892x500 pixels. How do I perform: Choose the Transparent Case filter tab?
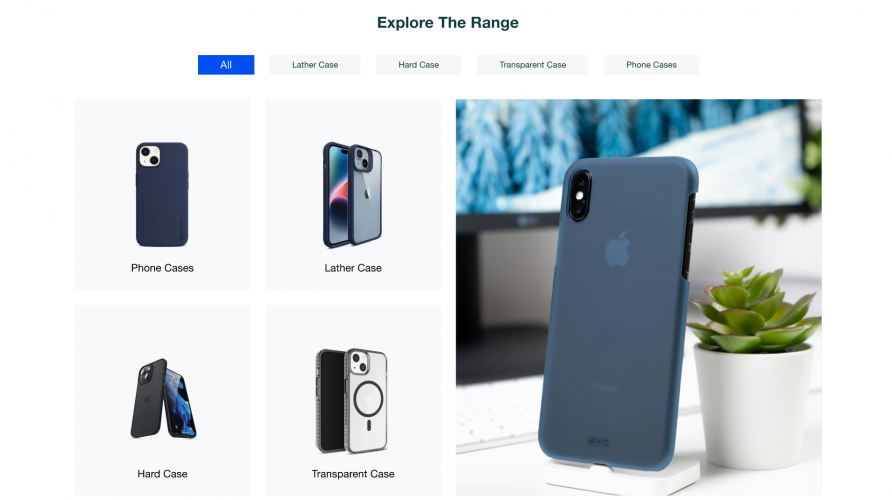point(532,65)
